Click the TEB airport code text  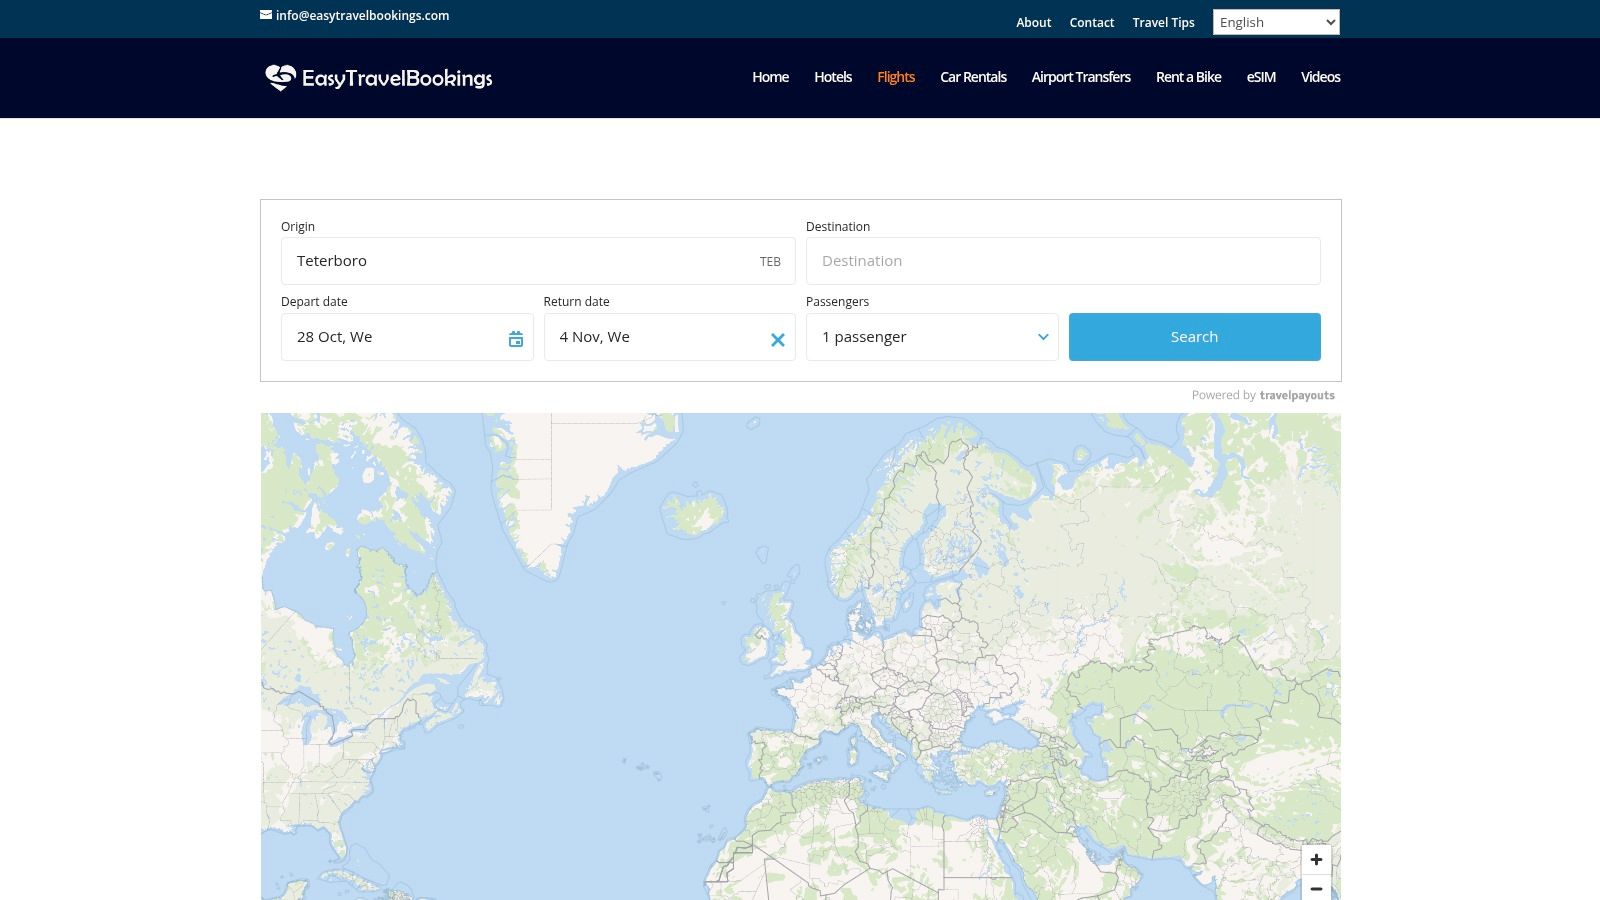tap(770, 262)
